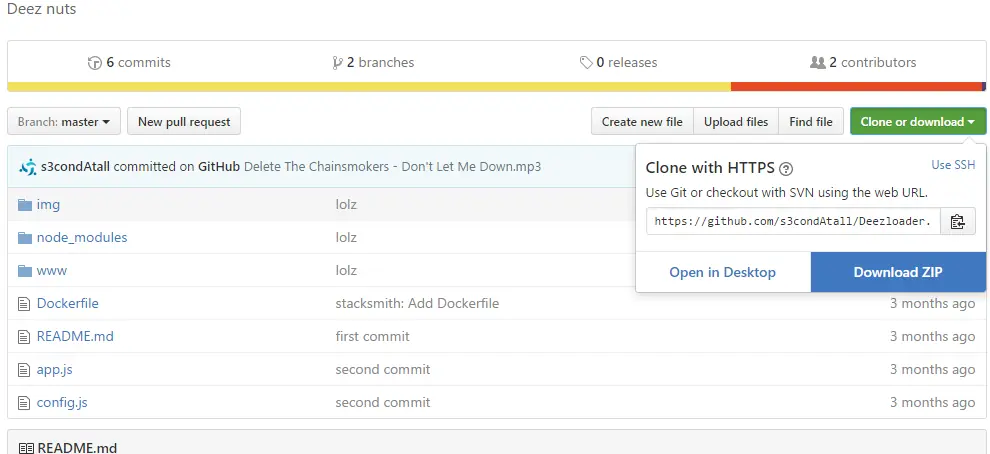Screen dimensions: 990x454
Task: Click the Upload files button
Action: [x=736, y=122]
